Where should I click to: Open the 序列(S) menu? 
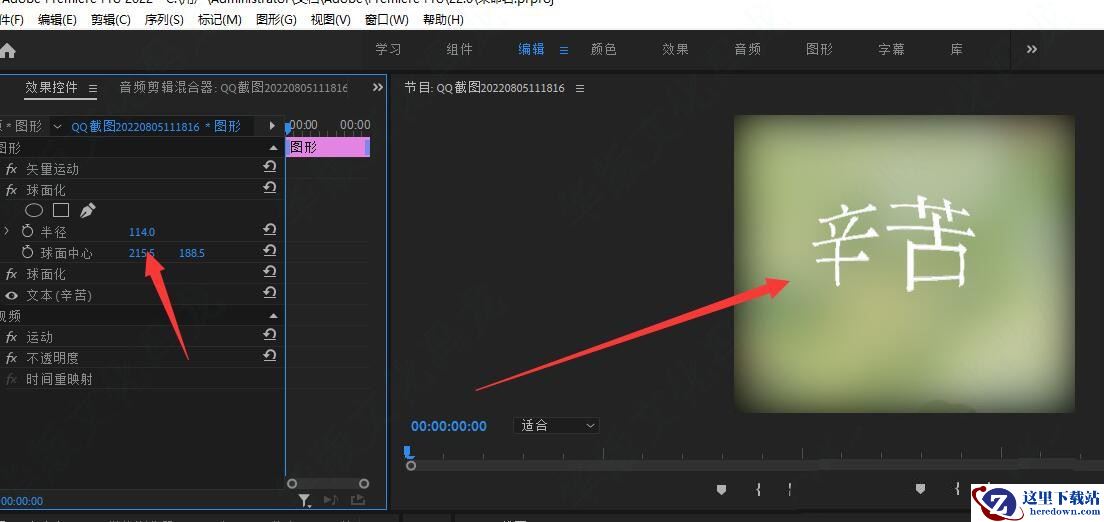tap(164, 20)
